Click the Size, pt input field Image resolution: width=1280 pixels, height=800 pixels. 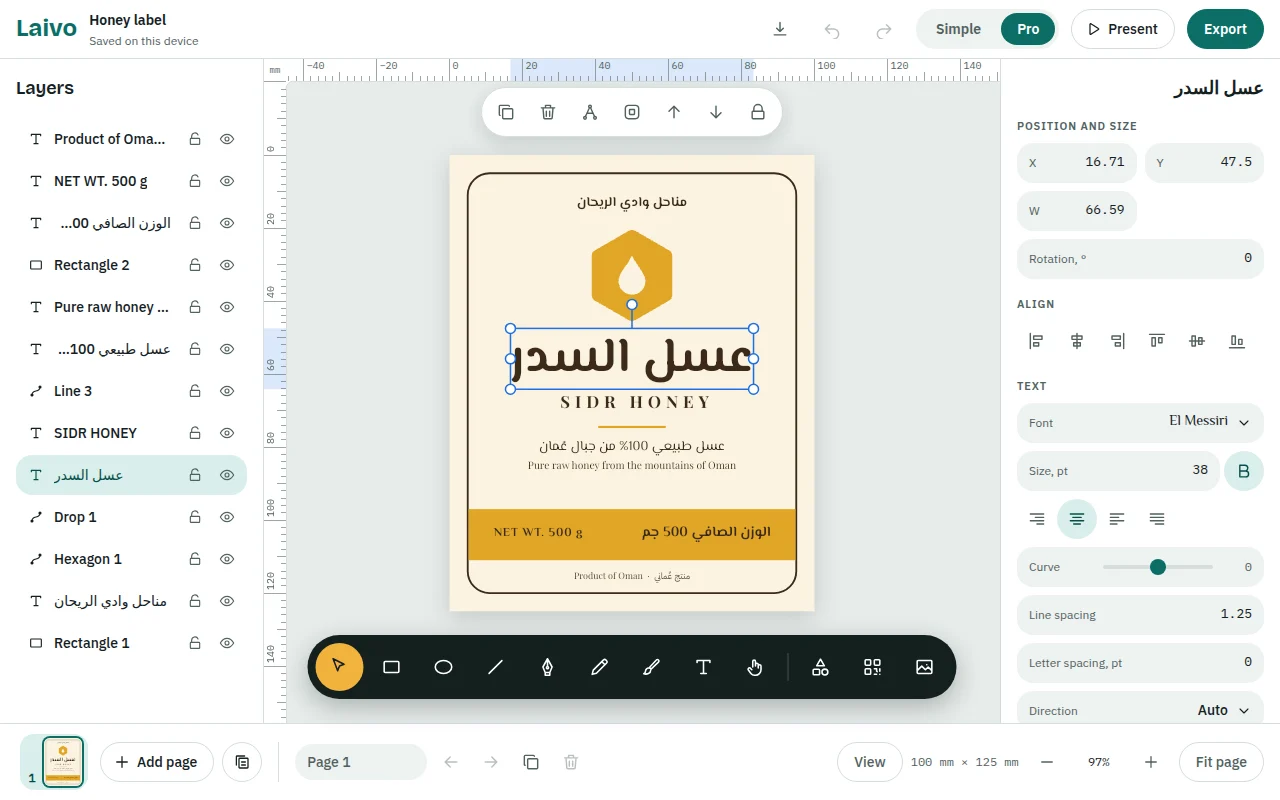click(1118, 471)
